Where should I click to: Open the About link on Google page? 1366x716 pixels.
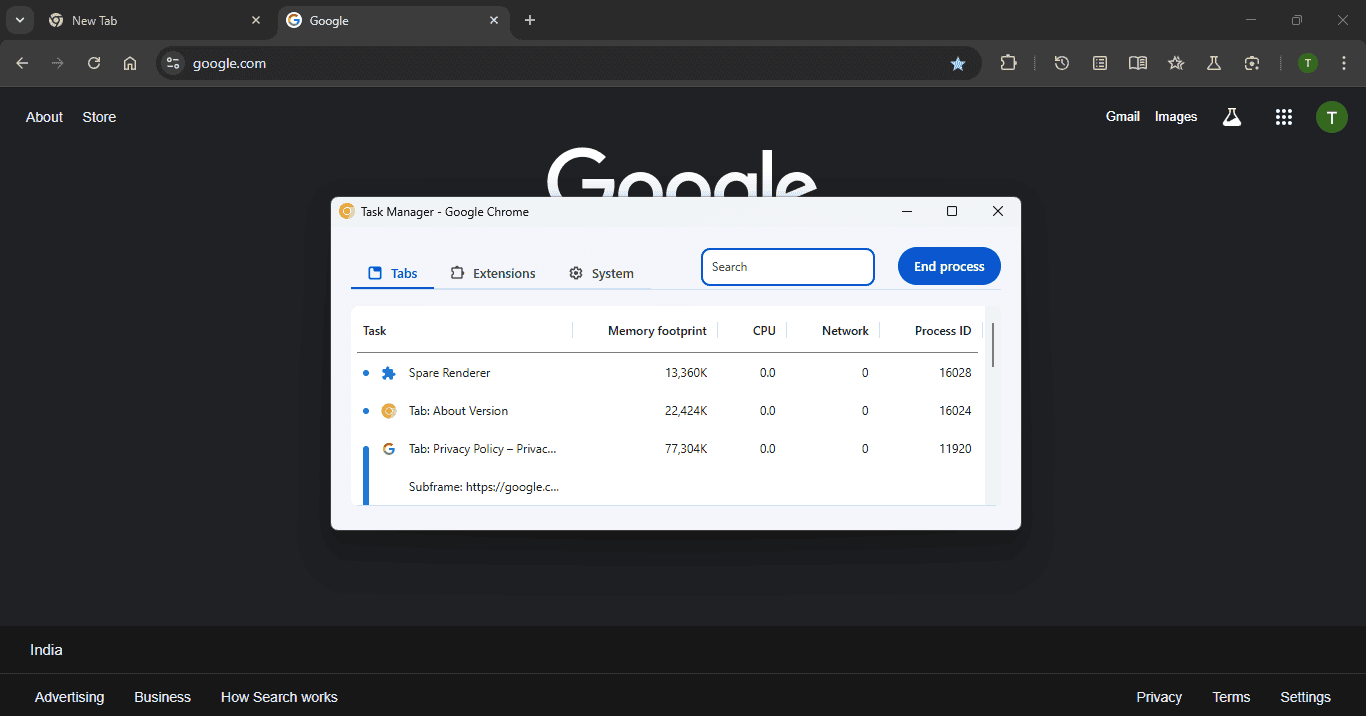click(44, 117)
